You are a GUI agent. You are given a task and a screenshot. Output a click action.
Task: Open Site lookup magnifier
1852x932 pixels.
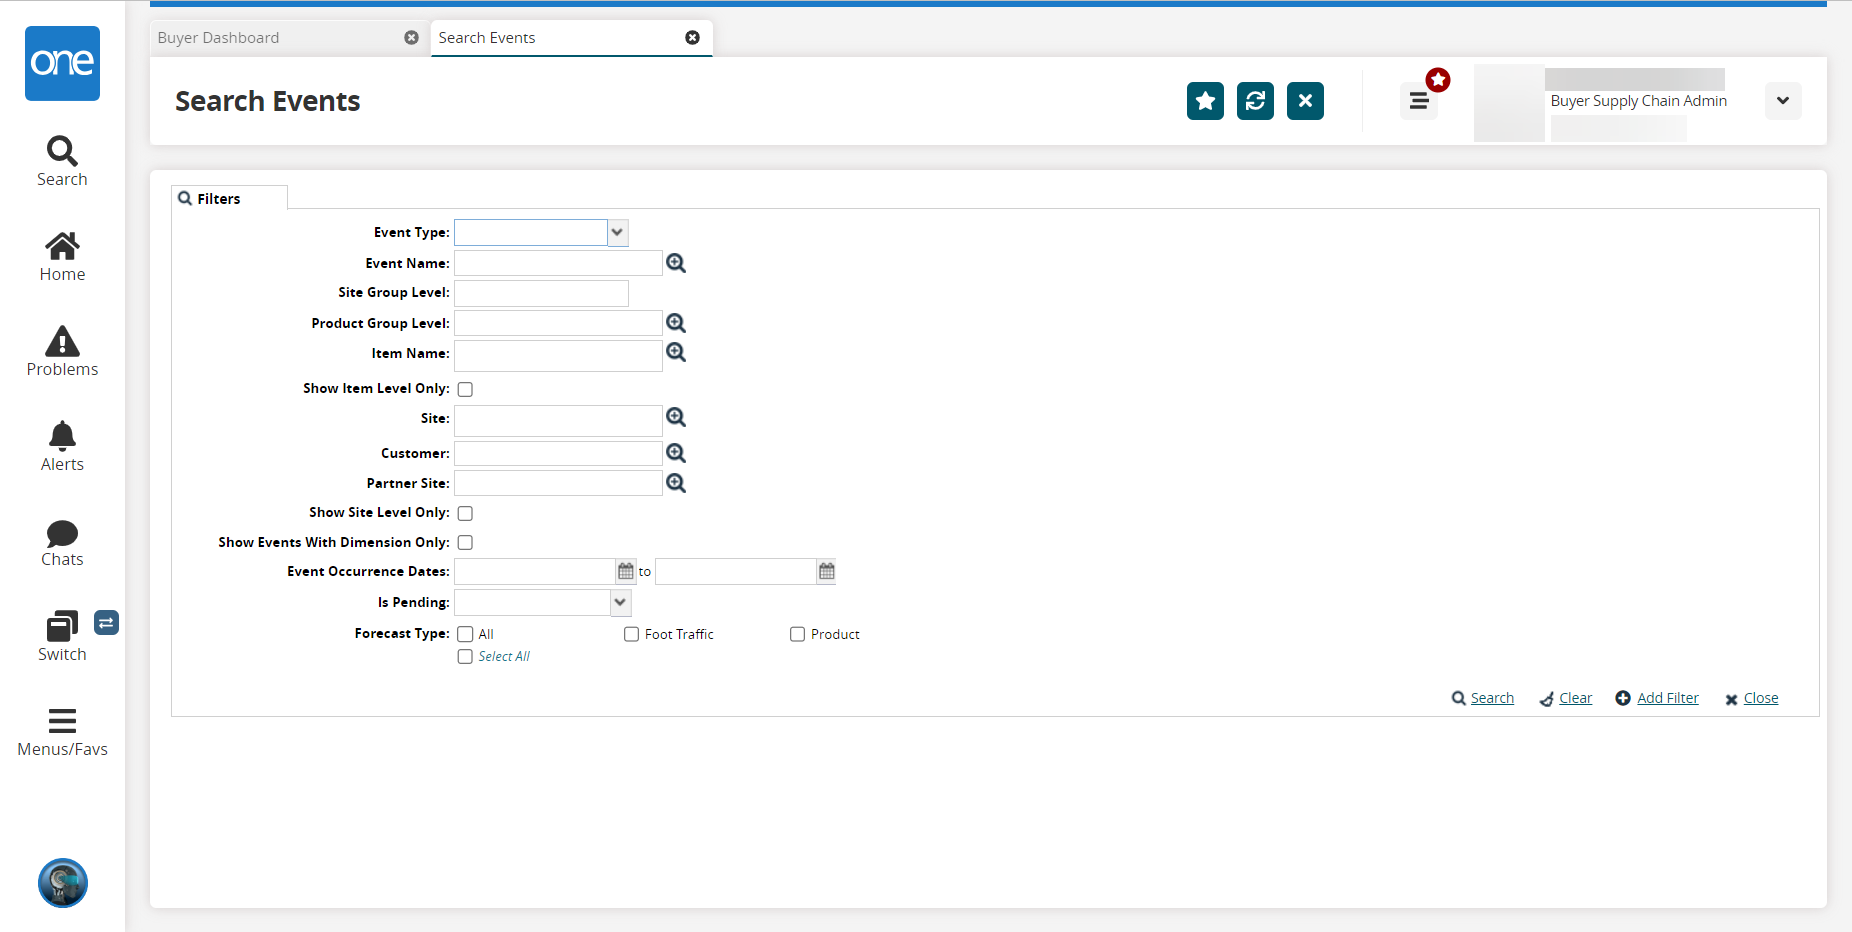676,417
